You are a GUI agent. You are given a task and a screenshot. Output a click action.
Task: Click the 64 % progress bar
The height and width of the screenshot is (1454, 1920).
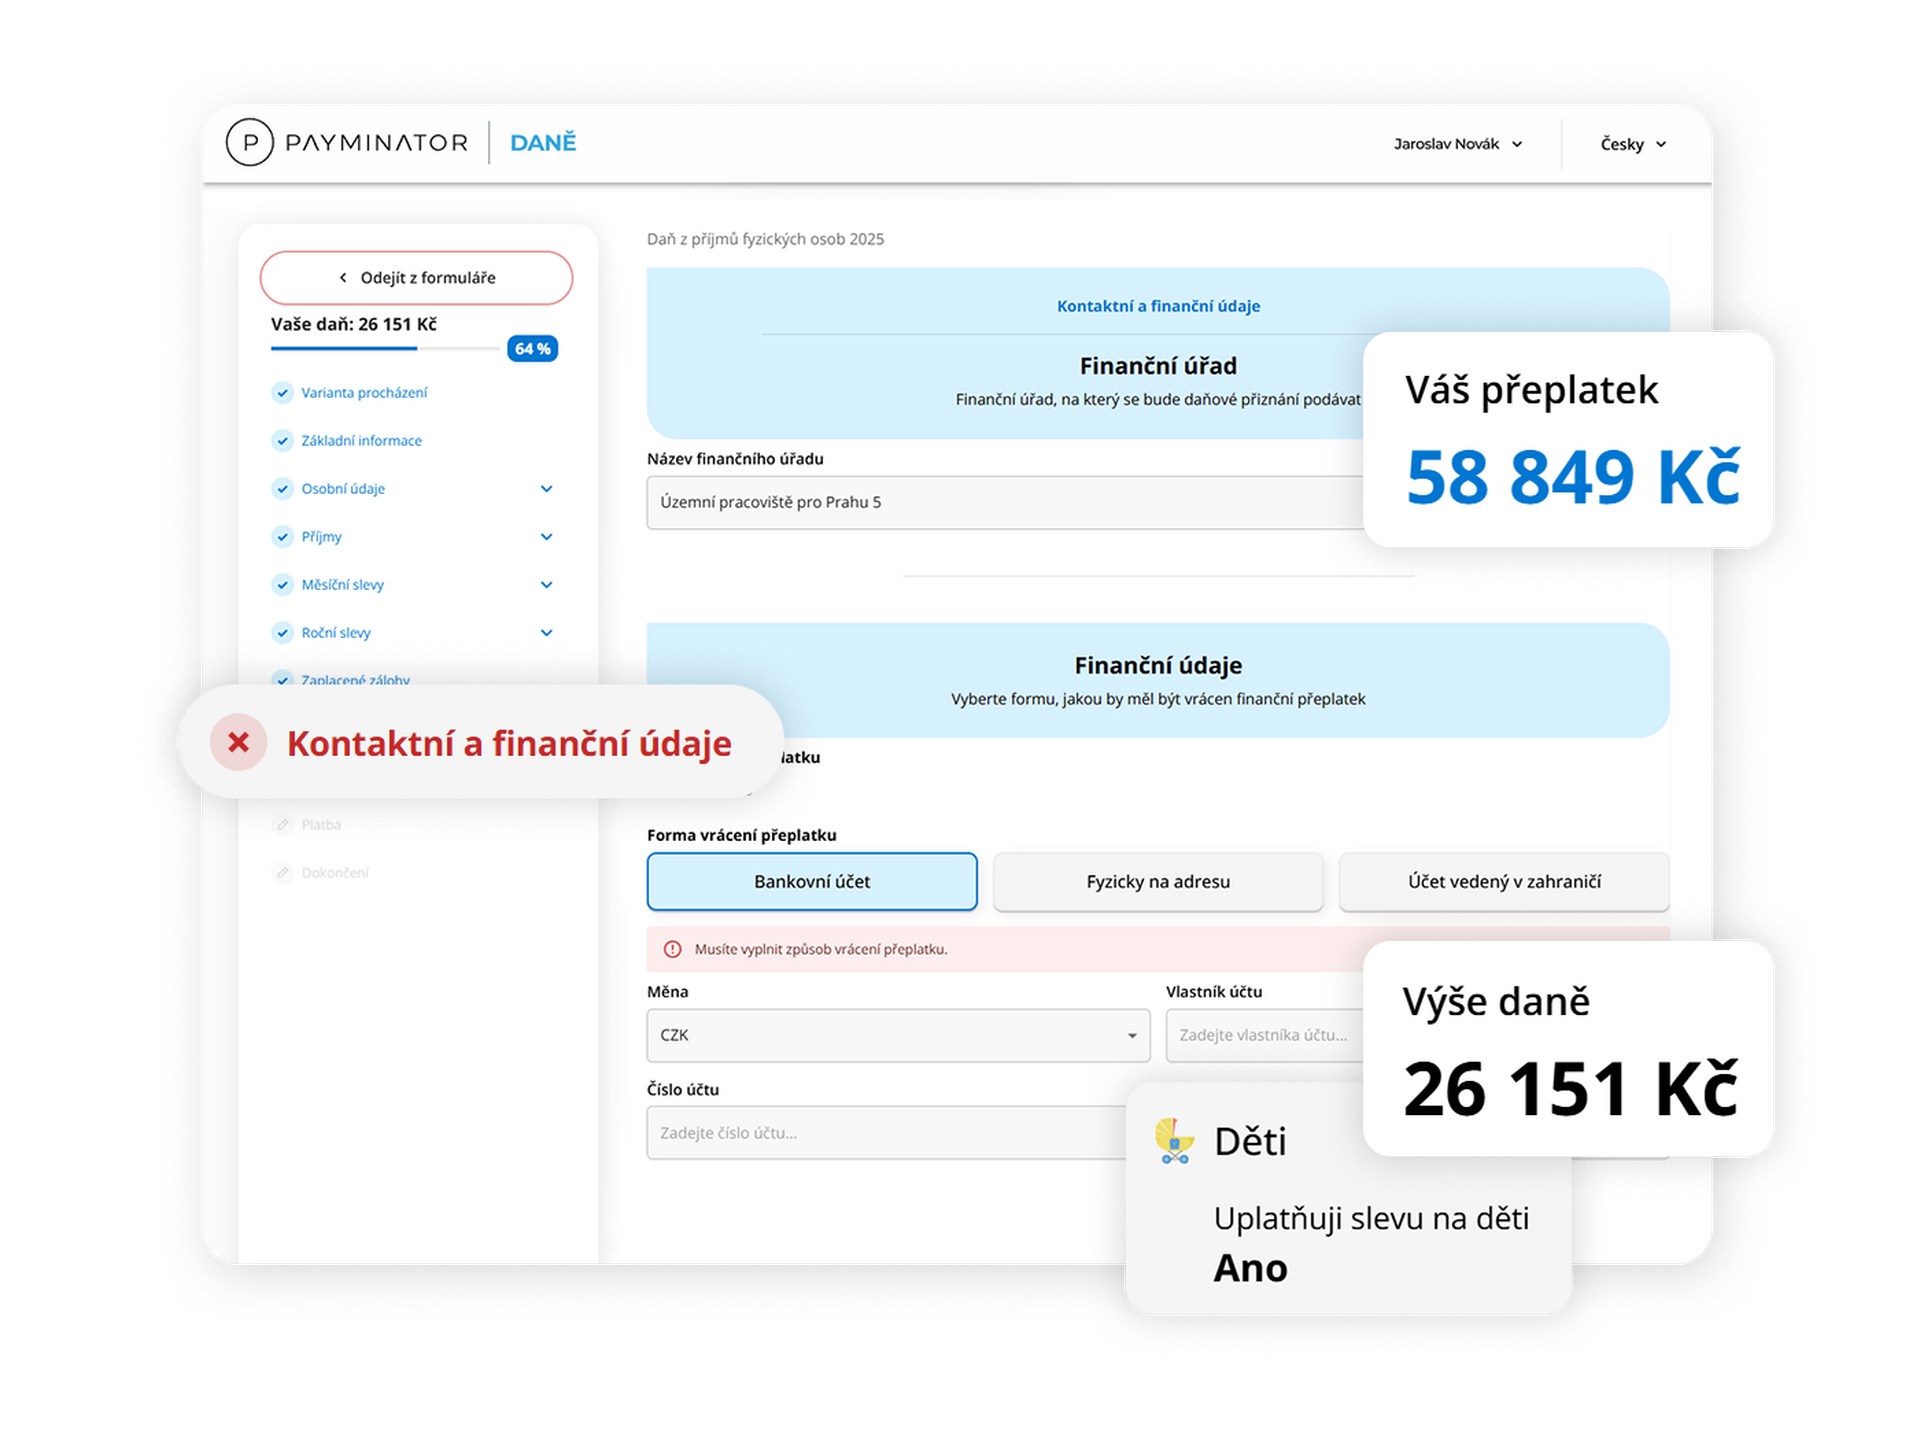[x=384, y=348]
